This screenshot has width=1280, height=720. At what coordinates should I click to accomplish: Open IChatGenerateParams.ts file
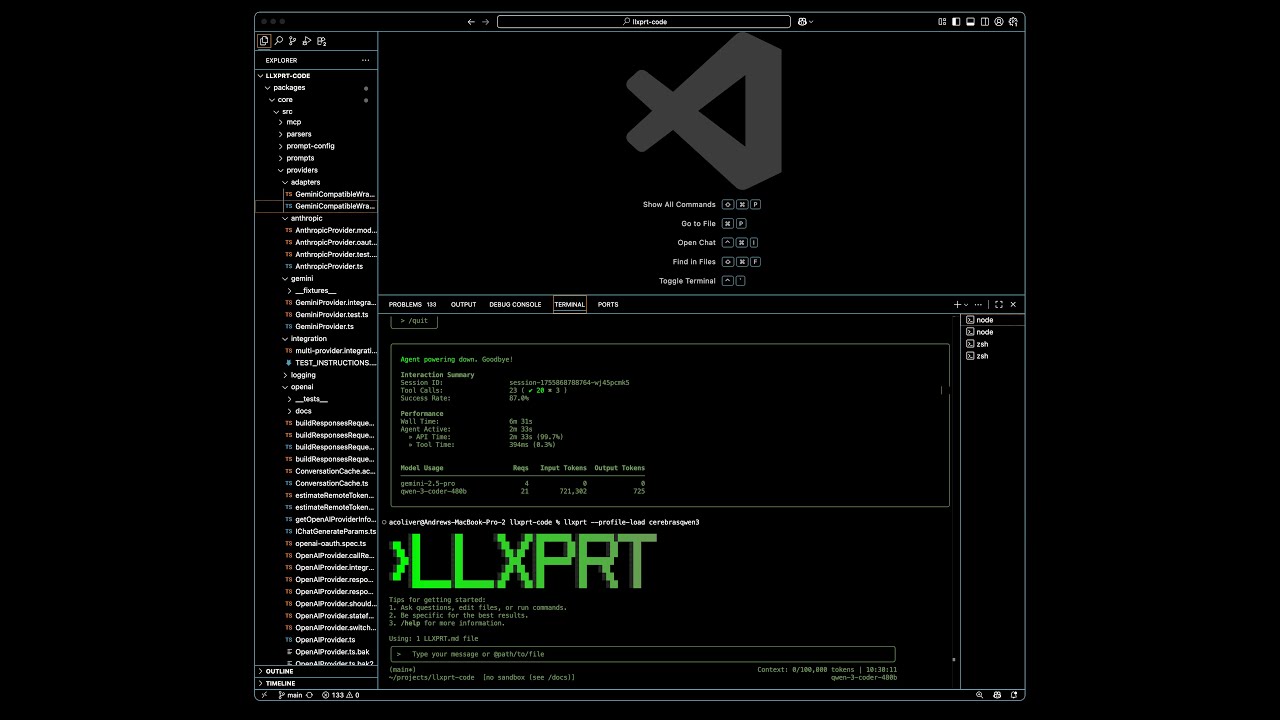[316, 531]
